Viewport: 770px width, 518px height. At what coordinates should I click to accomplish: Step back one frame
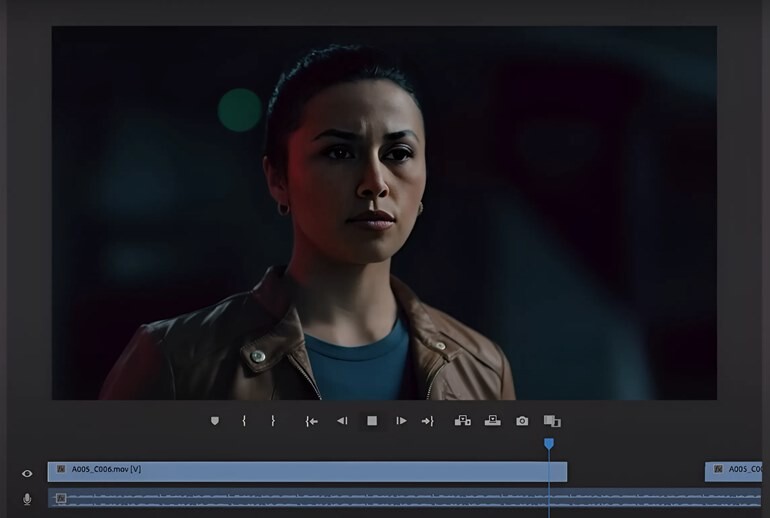click(342, 421)
